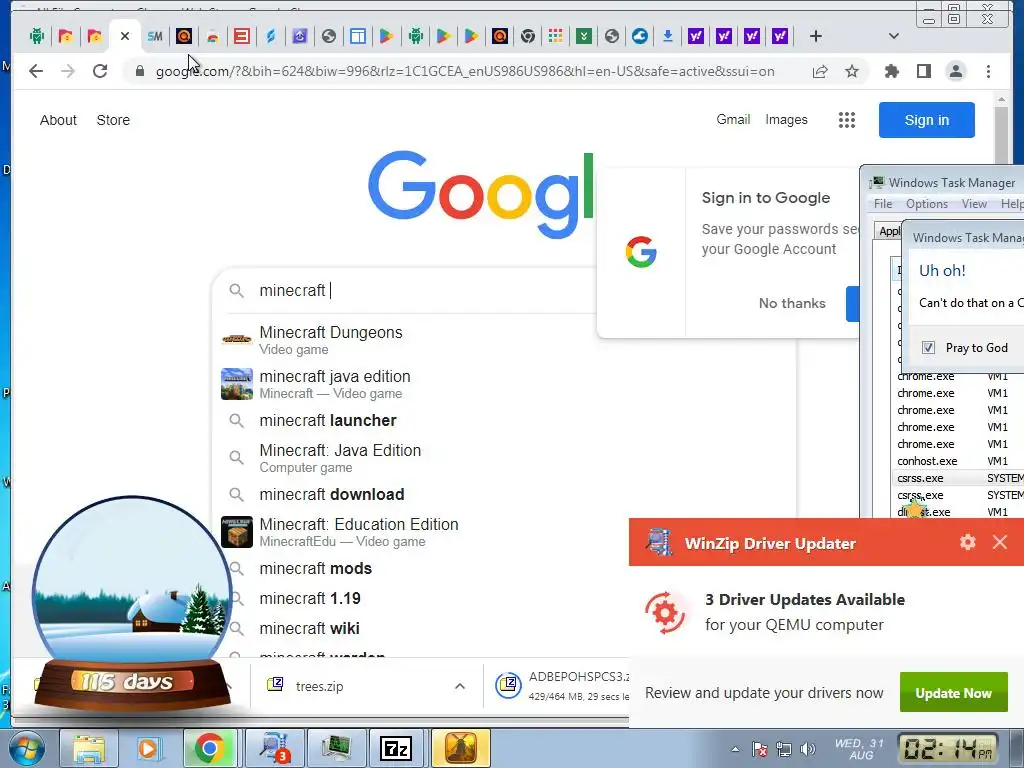Close the WinZip Driver Updater popup
This screenshot has height=768, width=1024.
click(x=1000, y=542)
